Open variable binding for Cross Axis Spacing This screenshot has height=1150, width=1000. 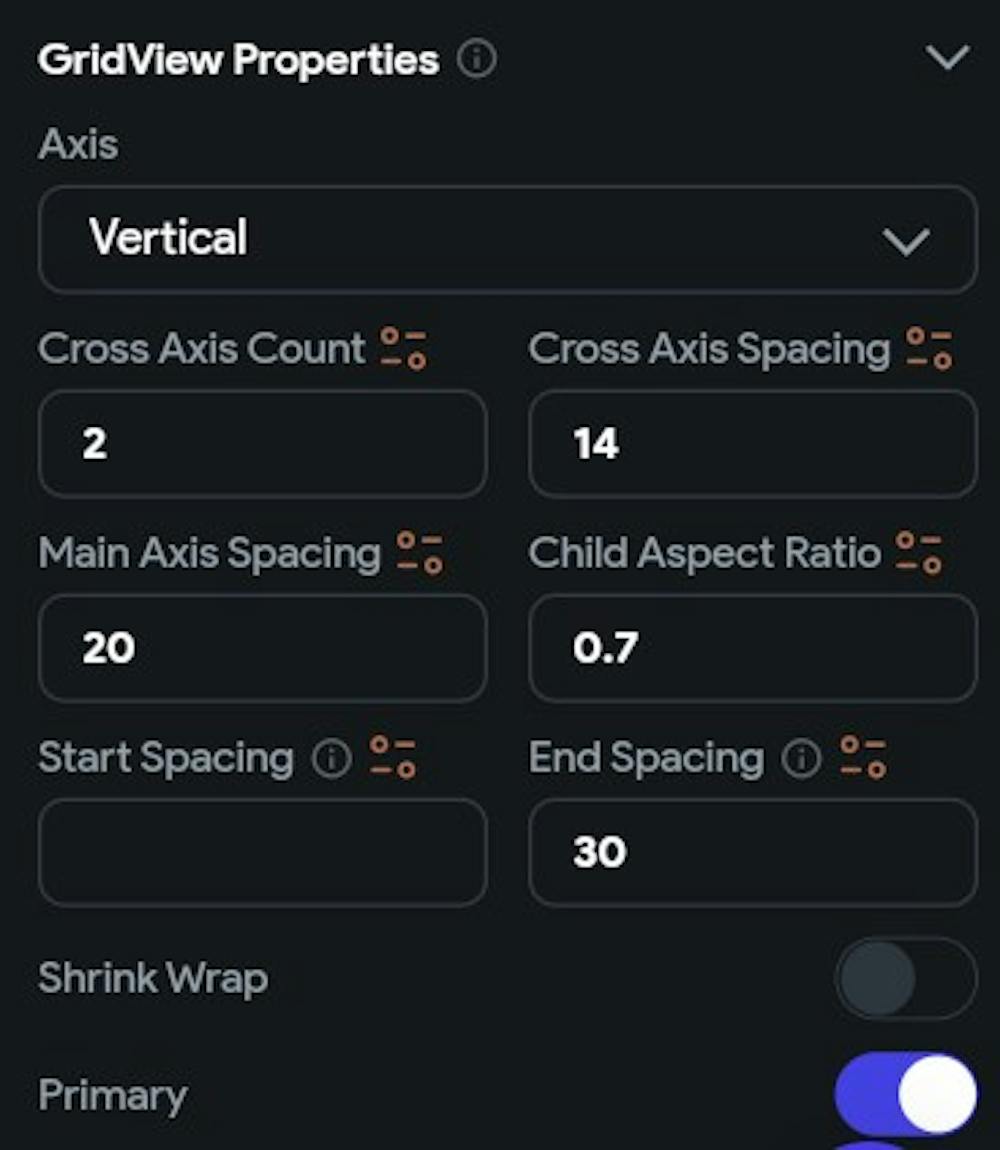point(929,349)
